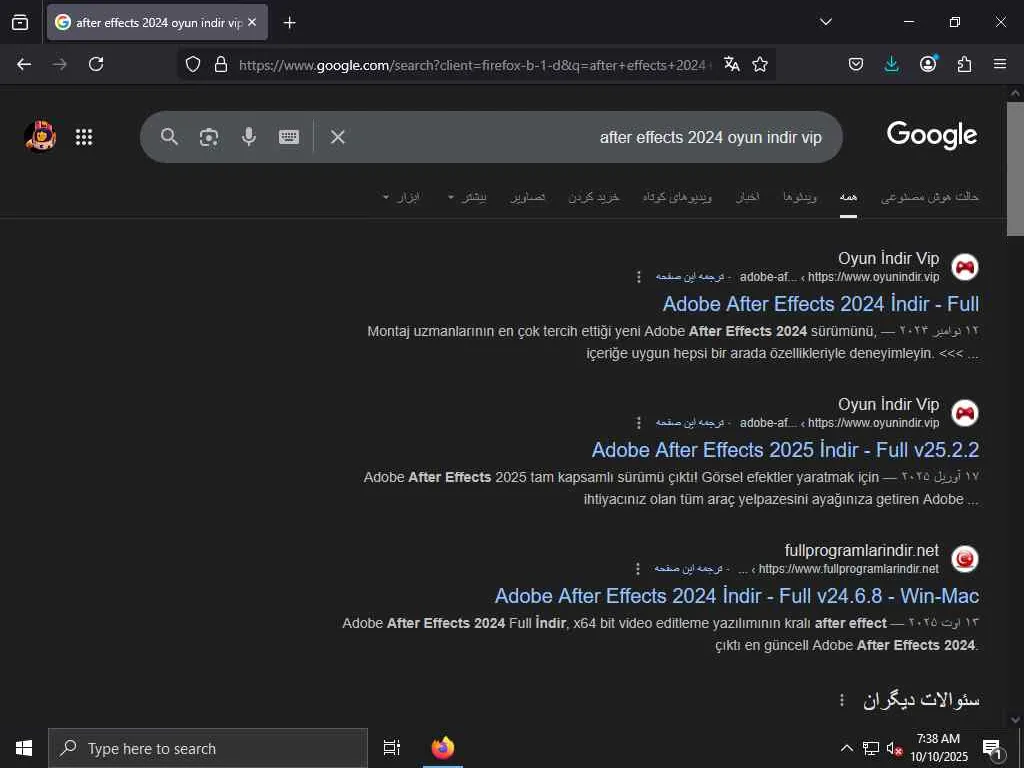Switch to Shopping tab (خرید کردن)
This screenshot has width=1024, height=768.
tap(593, 197)
